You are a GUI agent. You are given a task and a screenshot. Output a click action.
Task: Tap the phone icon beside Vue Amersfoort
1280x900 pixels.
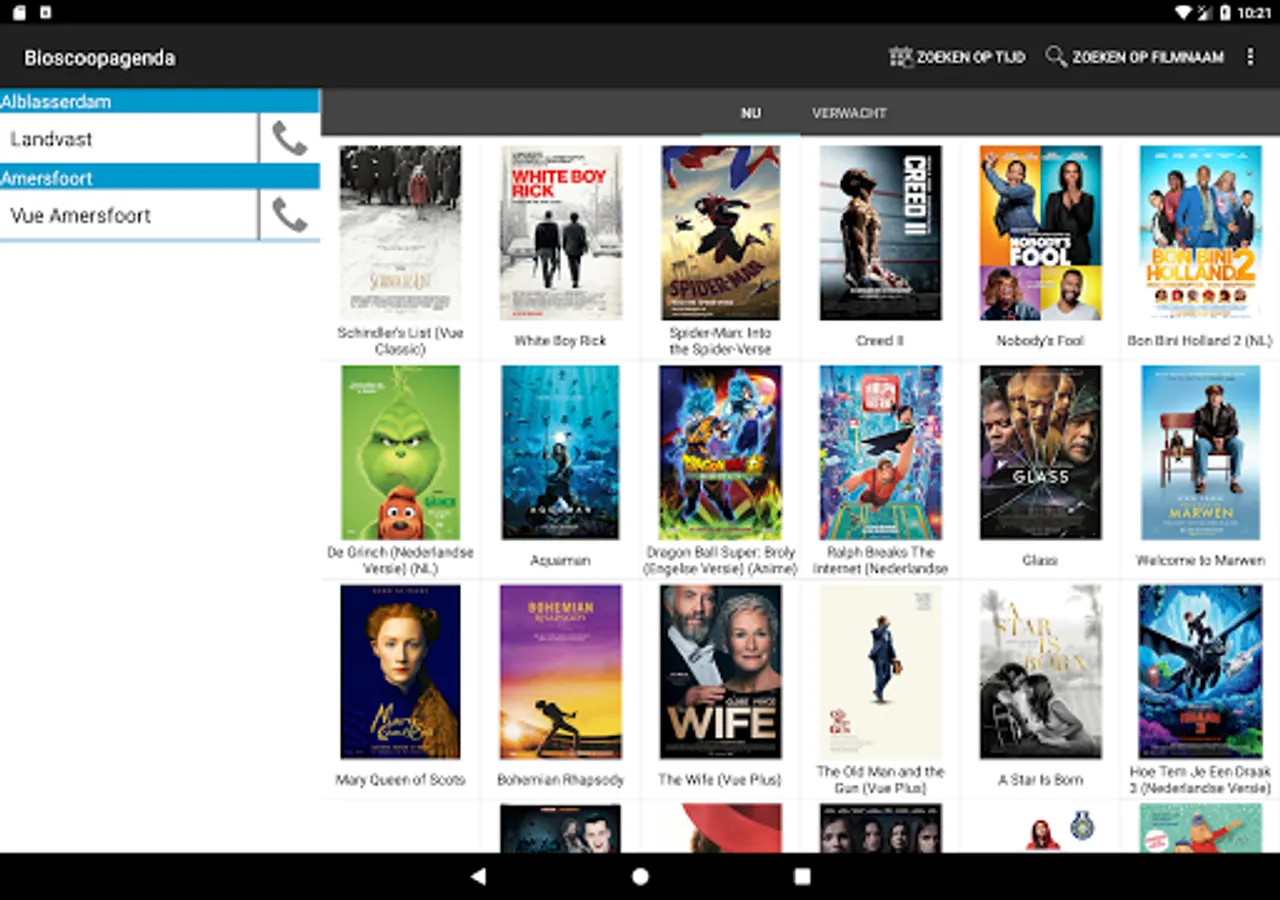pos(290,215)
